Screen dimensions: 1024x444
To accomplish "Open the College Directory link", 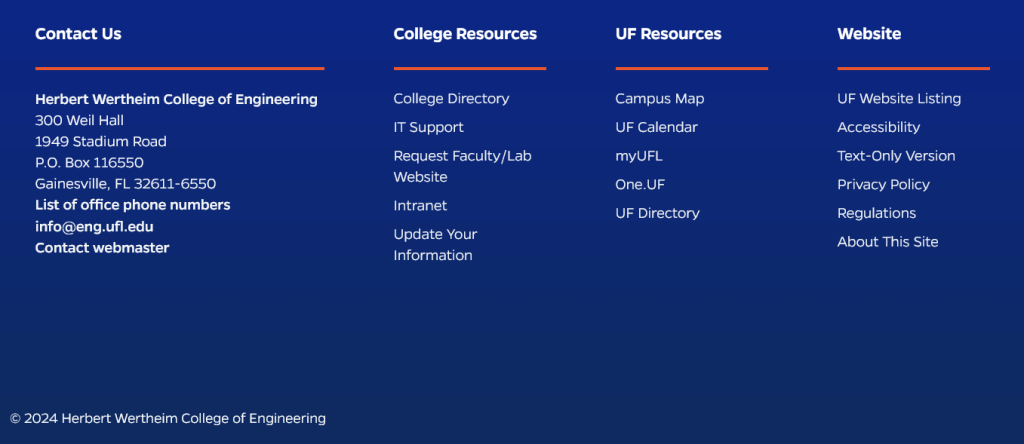I will [451, 99].
